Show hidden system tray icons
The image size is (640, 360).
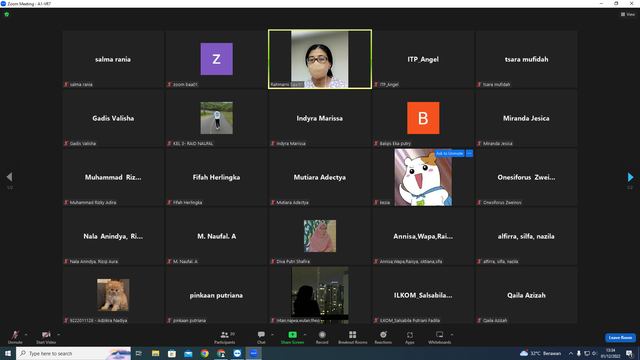(x=571, y=353)
